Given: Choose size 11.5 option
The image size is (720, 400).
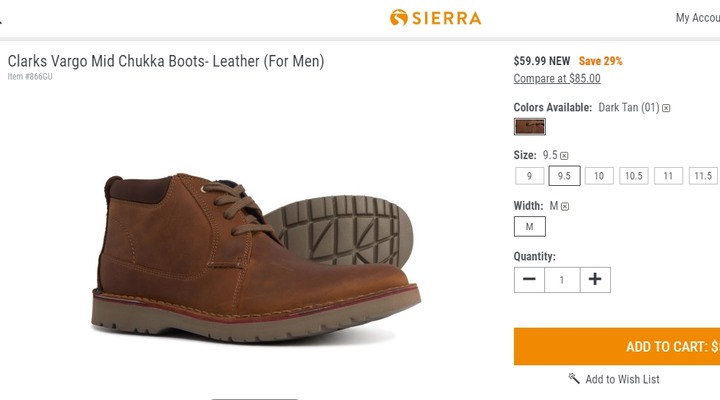Looking at the screenshot, I should point(703,176).
